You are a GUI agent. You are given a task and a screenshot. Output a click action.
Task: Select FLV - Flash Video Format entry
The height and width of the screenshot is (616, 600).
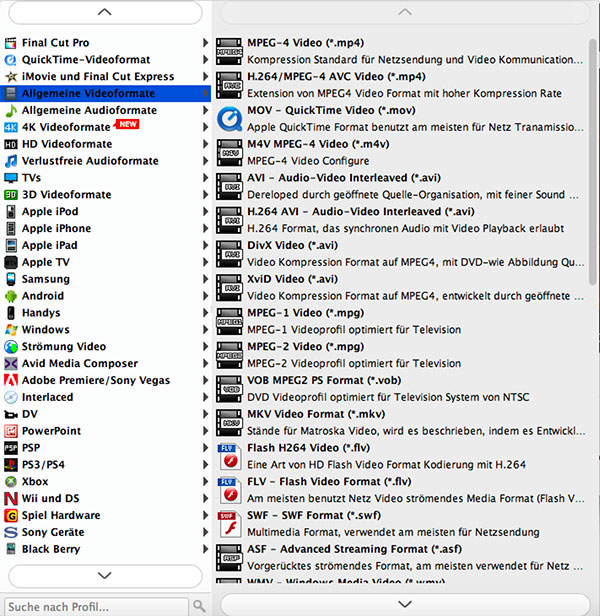pos(401,490)
